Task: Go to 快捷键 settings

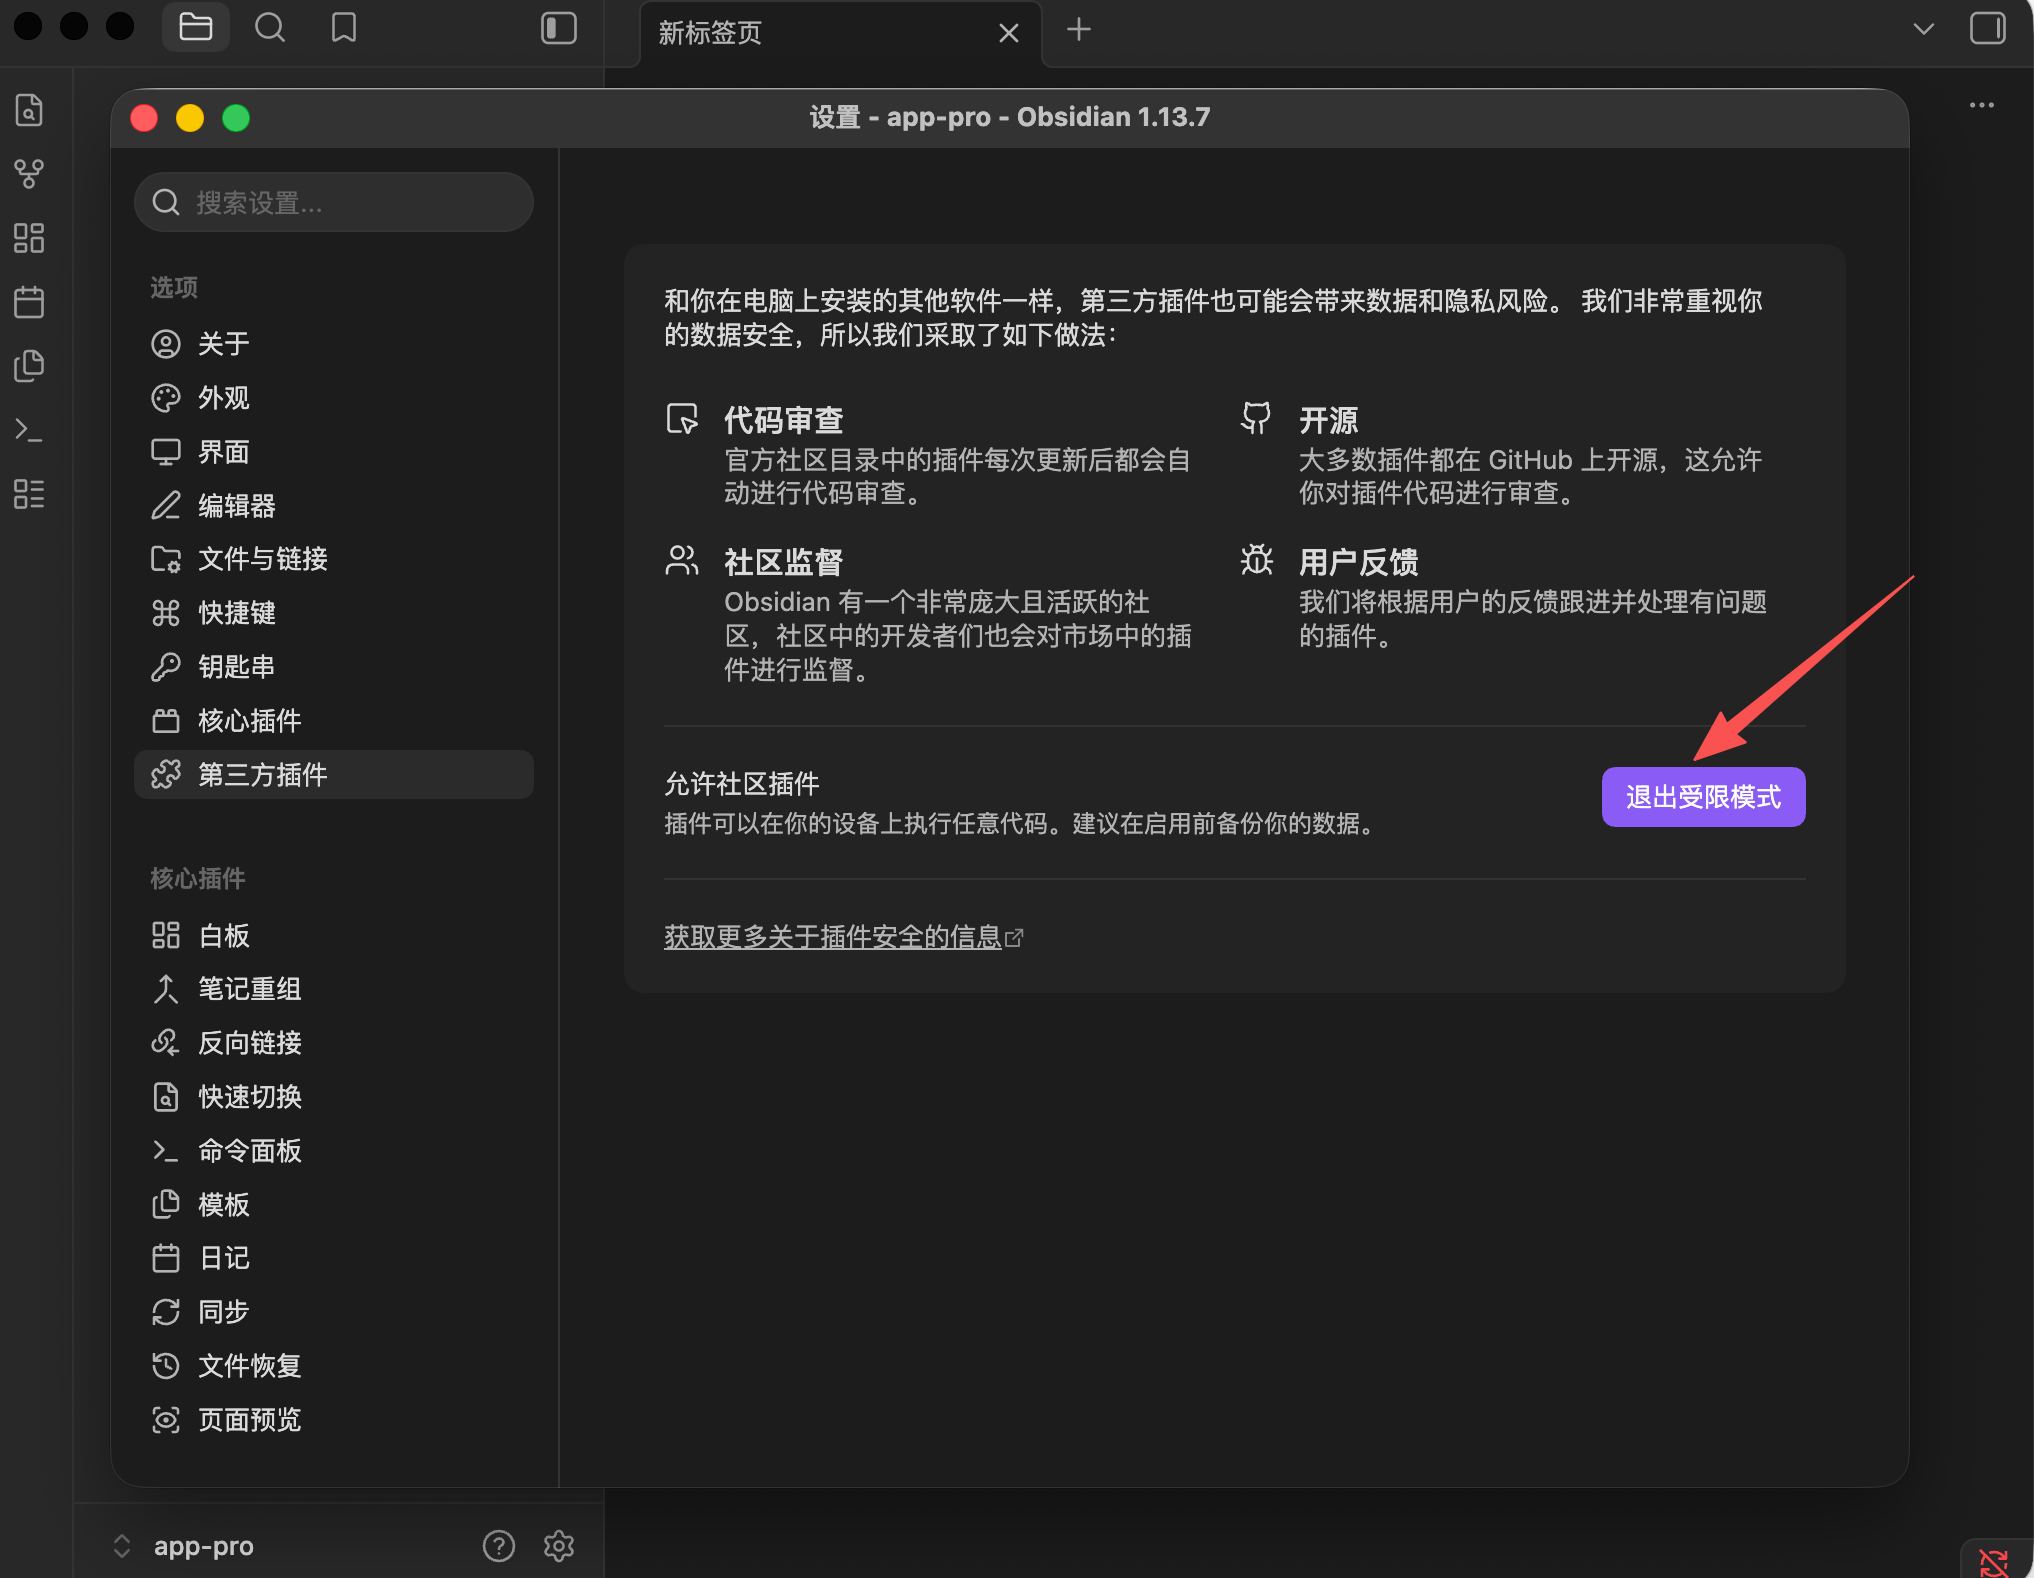Action: [x=334, y=613]
